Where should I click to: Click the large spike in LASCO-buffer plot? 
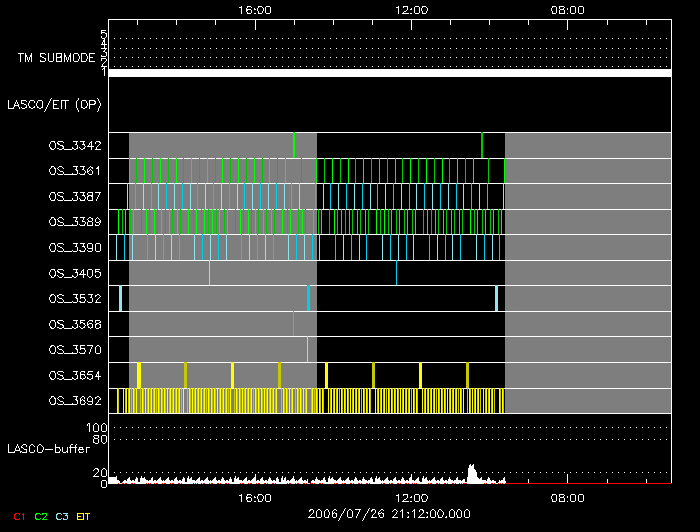[x=472, y=471]
